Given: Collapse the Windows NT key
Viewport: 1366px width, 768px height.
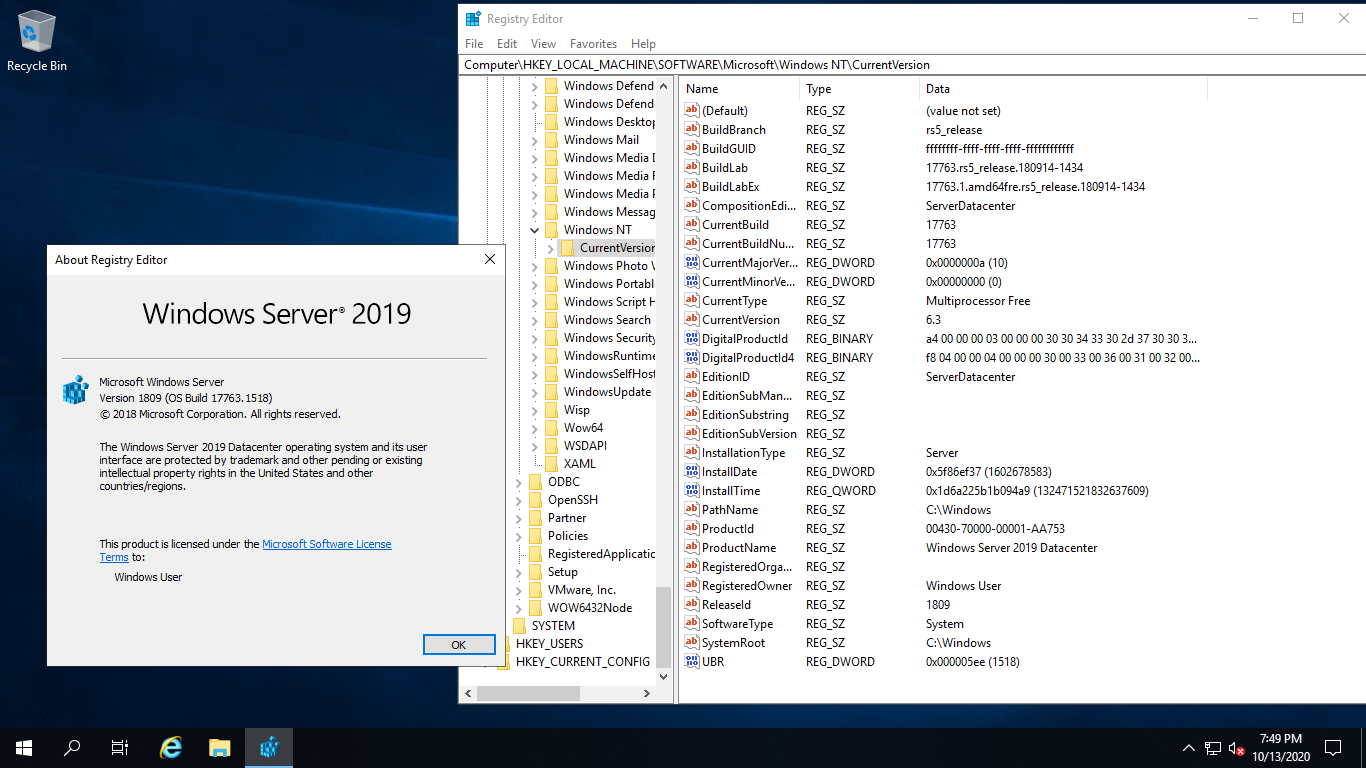Looking at the screenshot, I should pyautogui.click(x=534, y=230).
